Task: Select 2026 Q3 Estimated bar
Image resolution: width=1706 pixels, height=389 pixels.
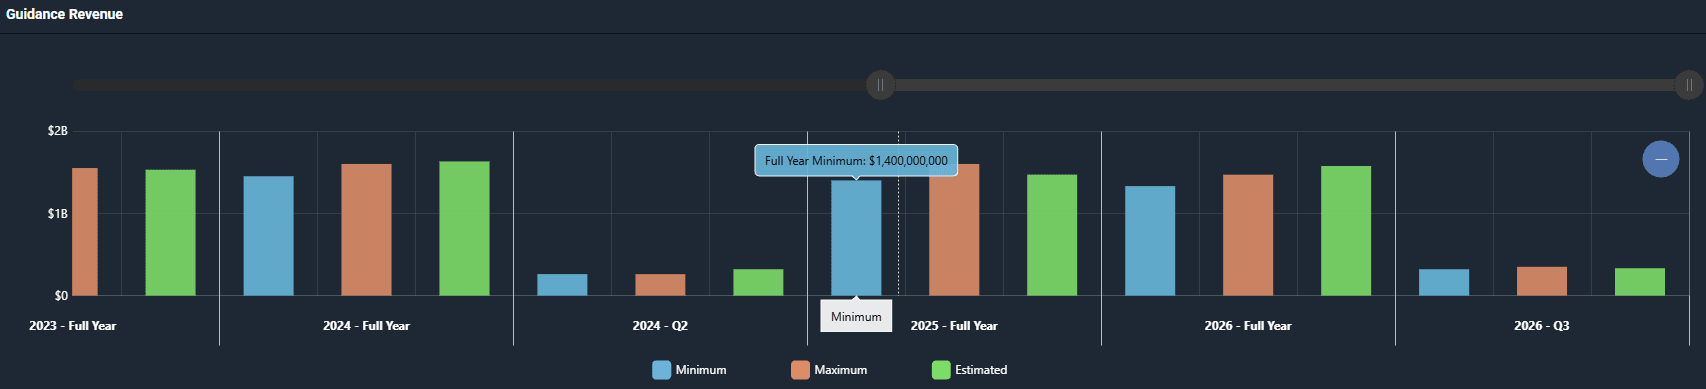Action: tap(1640, 282)
